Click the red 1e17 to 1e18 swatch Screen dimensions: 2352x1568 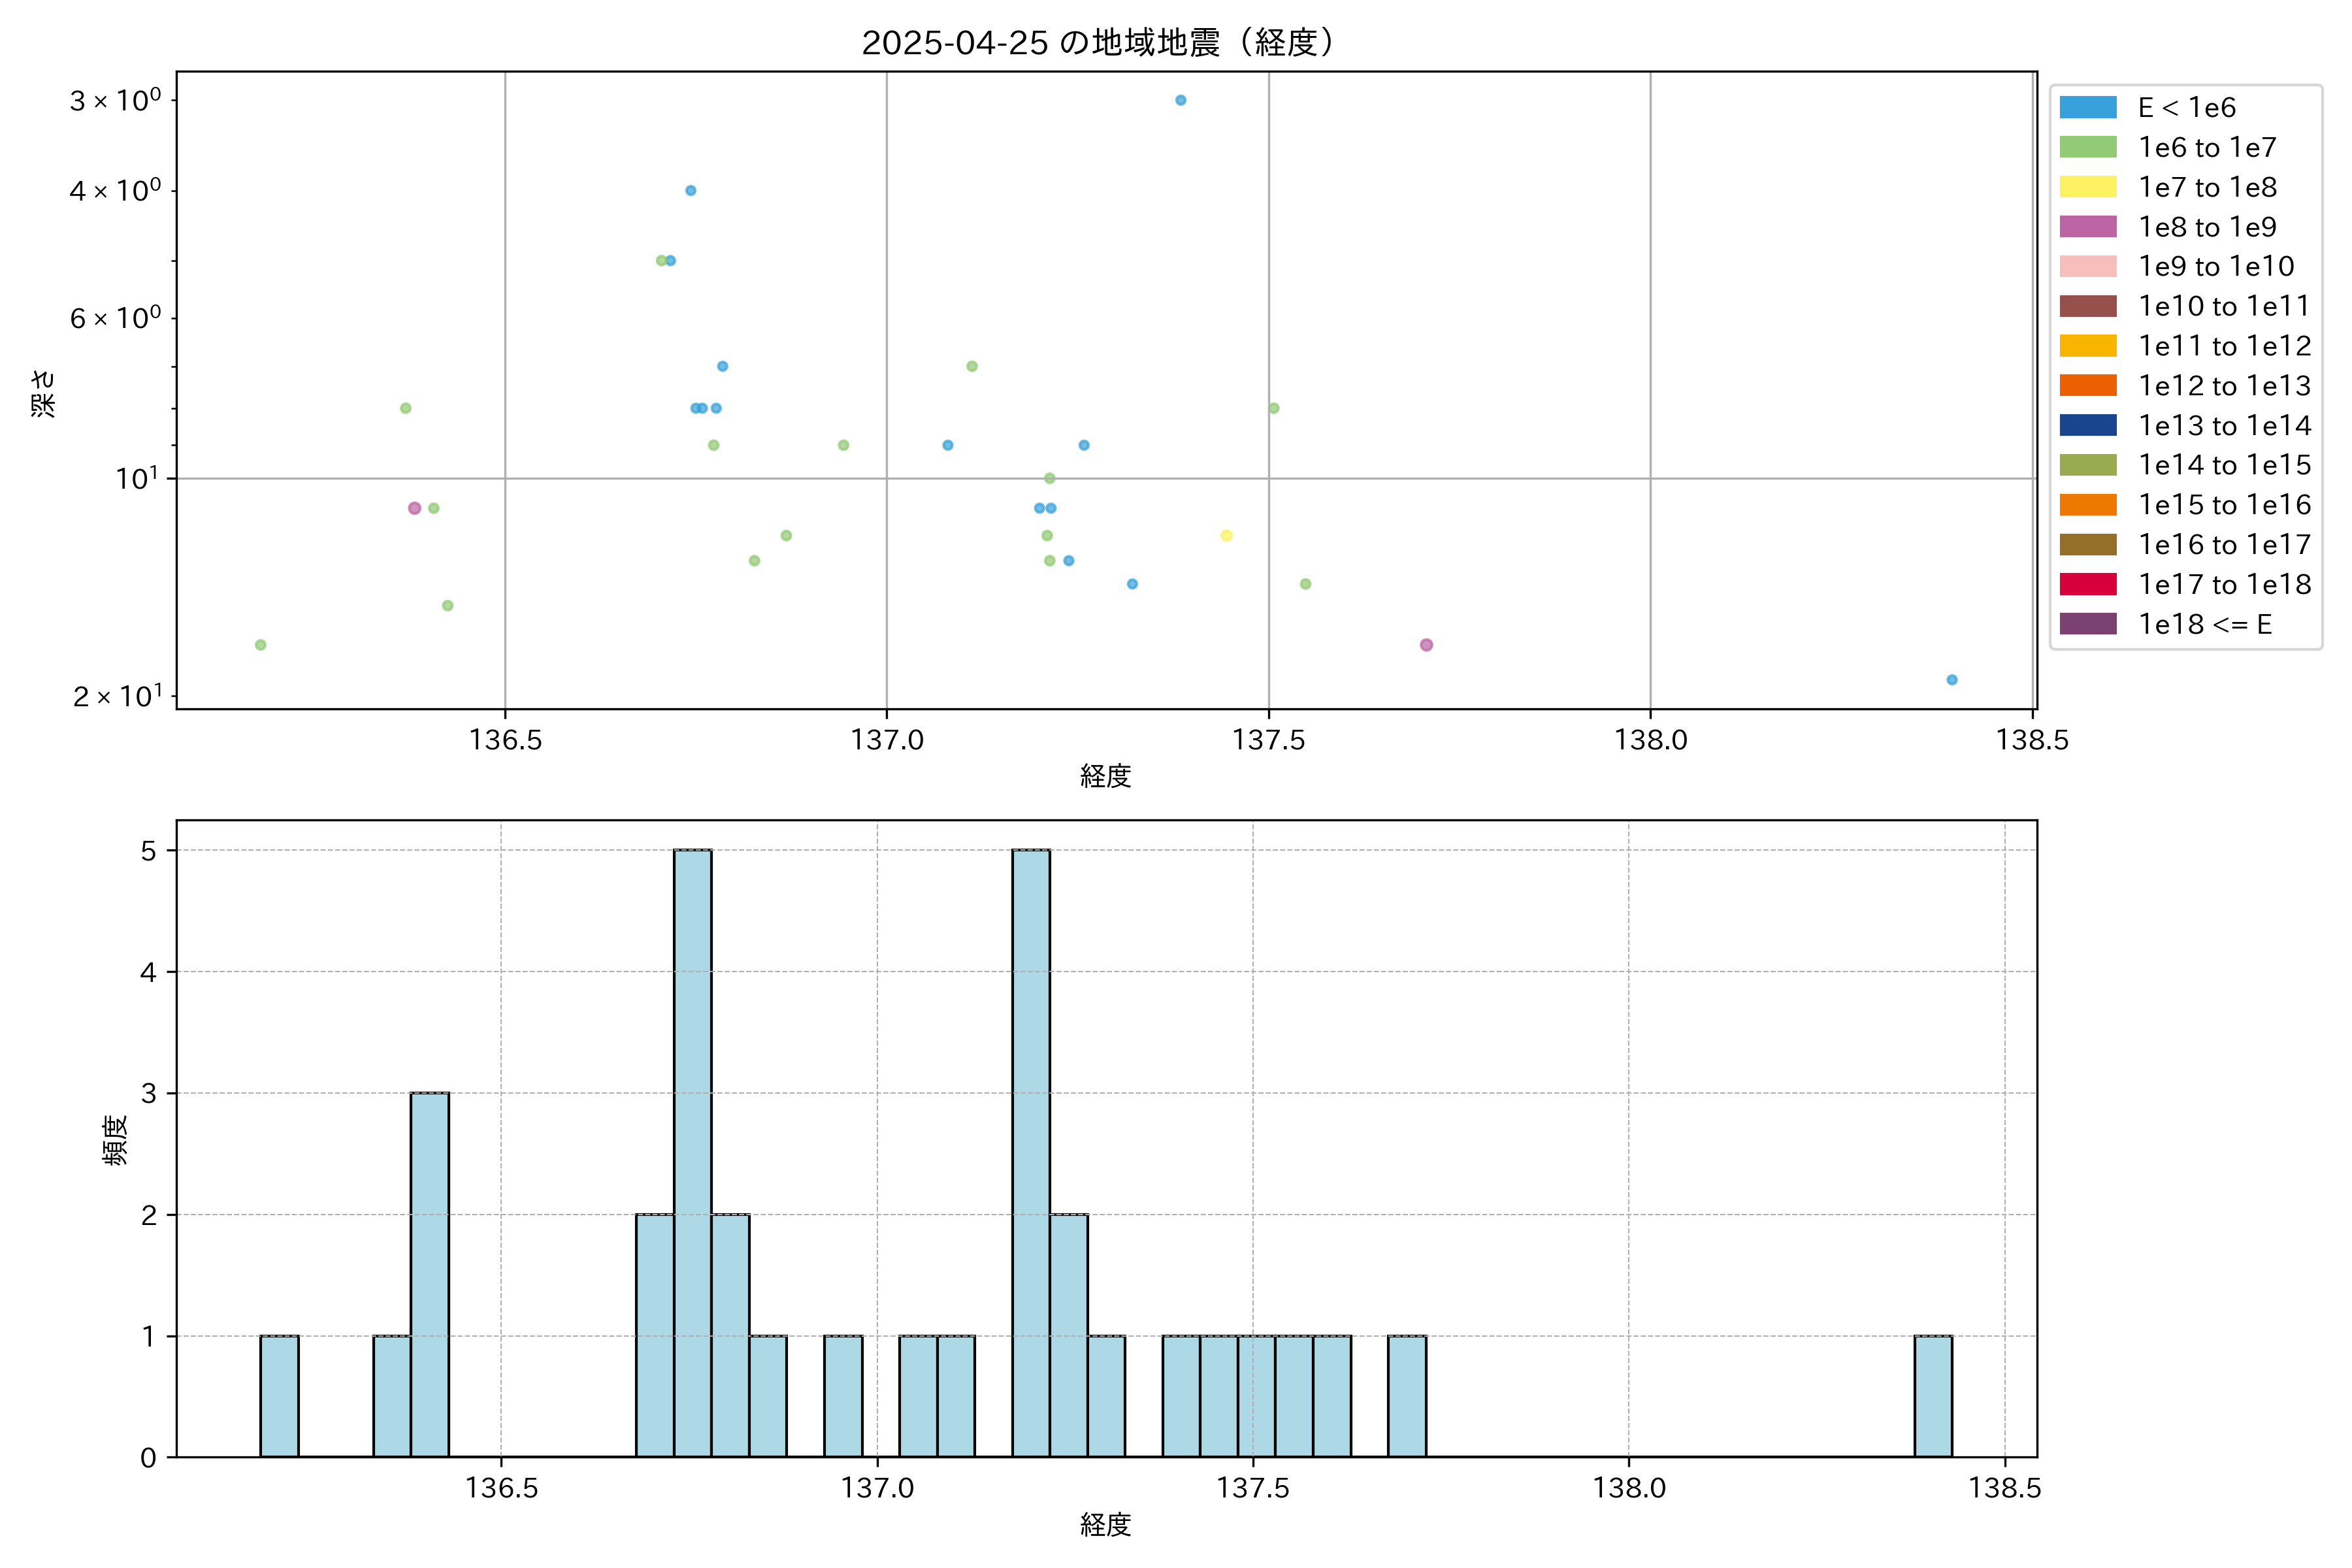coord(2088,584)
